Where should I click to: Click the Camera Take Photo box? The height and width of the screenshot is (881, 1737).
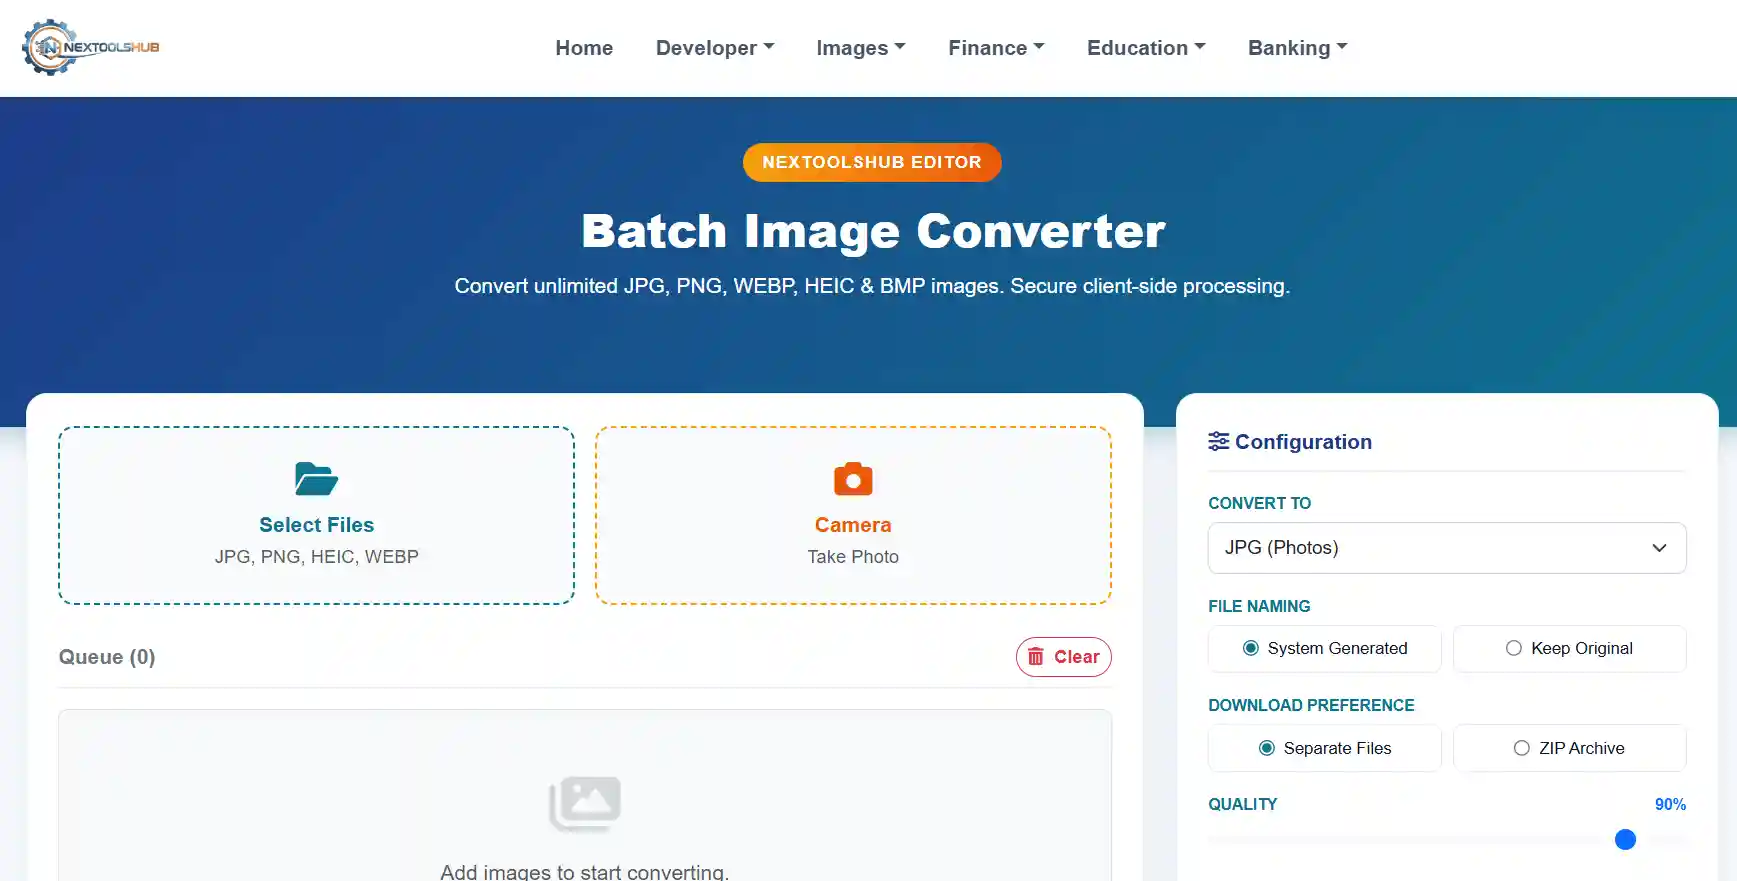pyautogui.click(x=853, y=516)
